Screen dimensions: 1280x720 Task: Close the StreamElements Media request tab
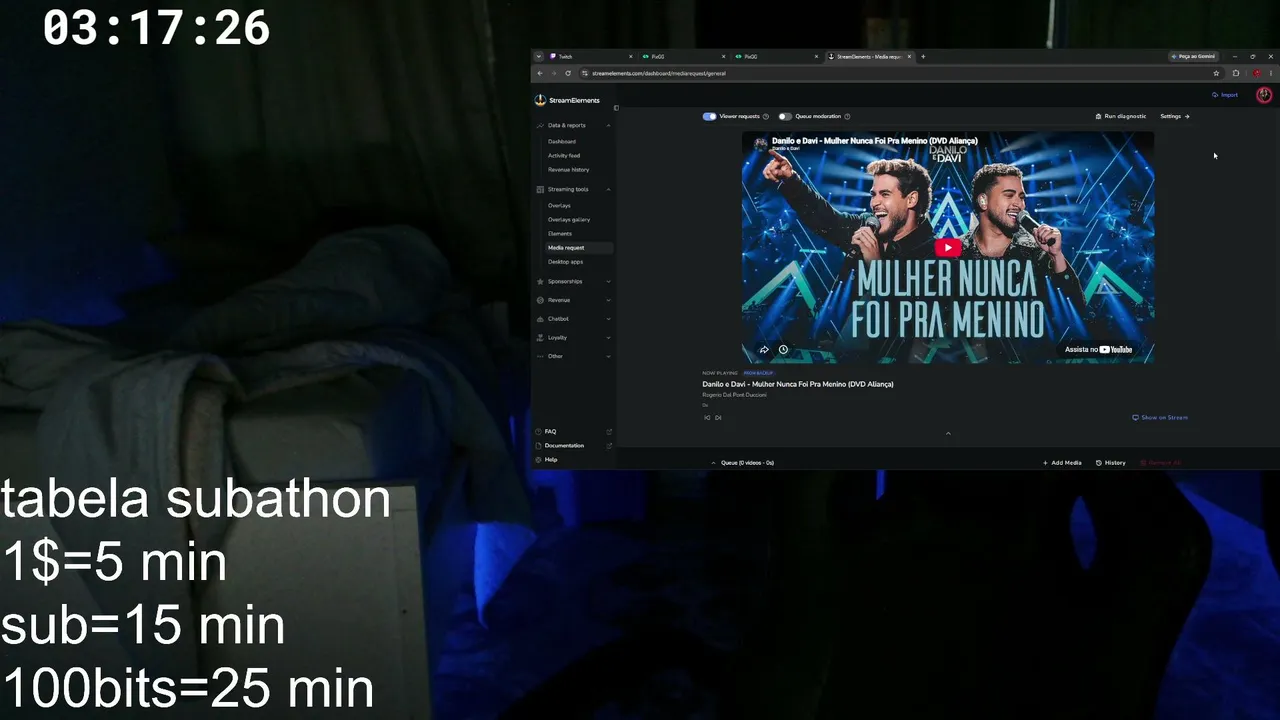click(909, 57)
